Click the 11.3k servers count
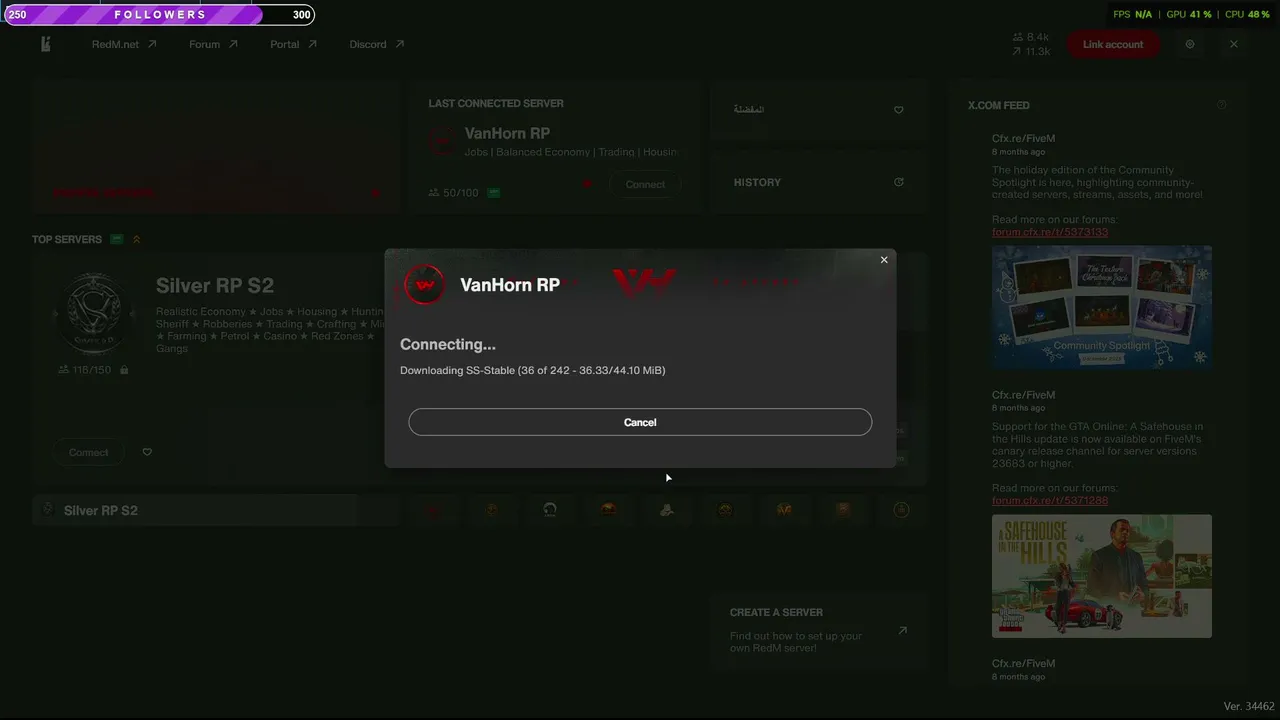This screenshot has height=720, width=1280. tap(1031, 51)
